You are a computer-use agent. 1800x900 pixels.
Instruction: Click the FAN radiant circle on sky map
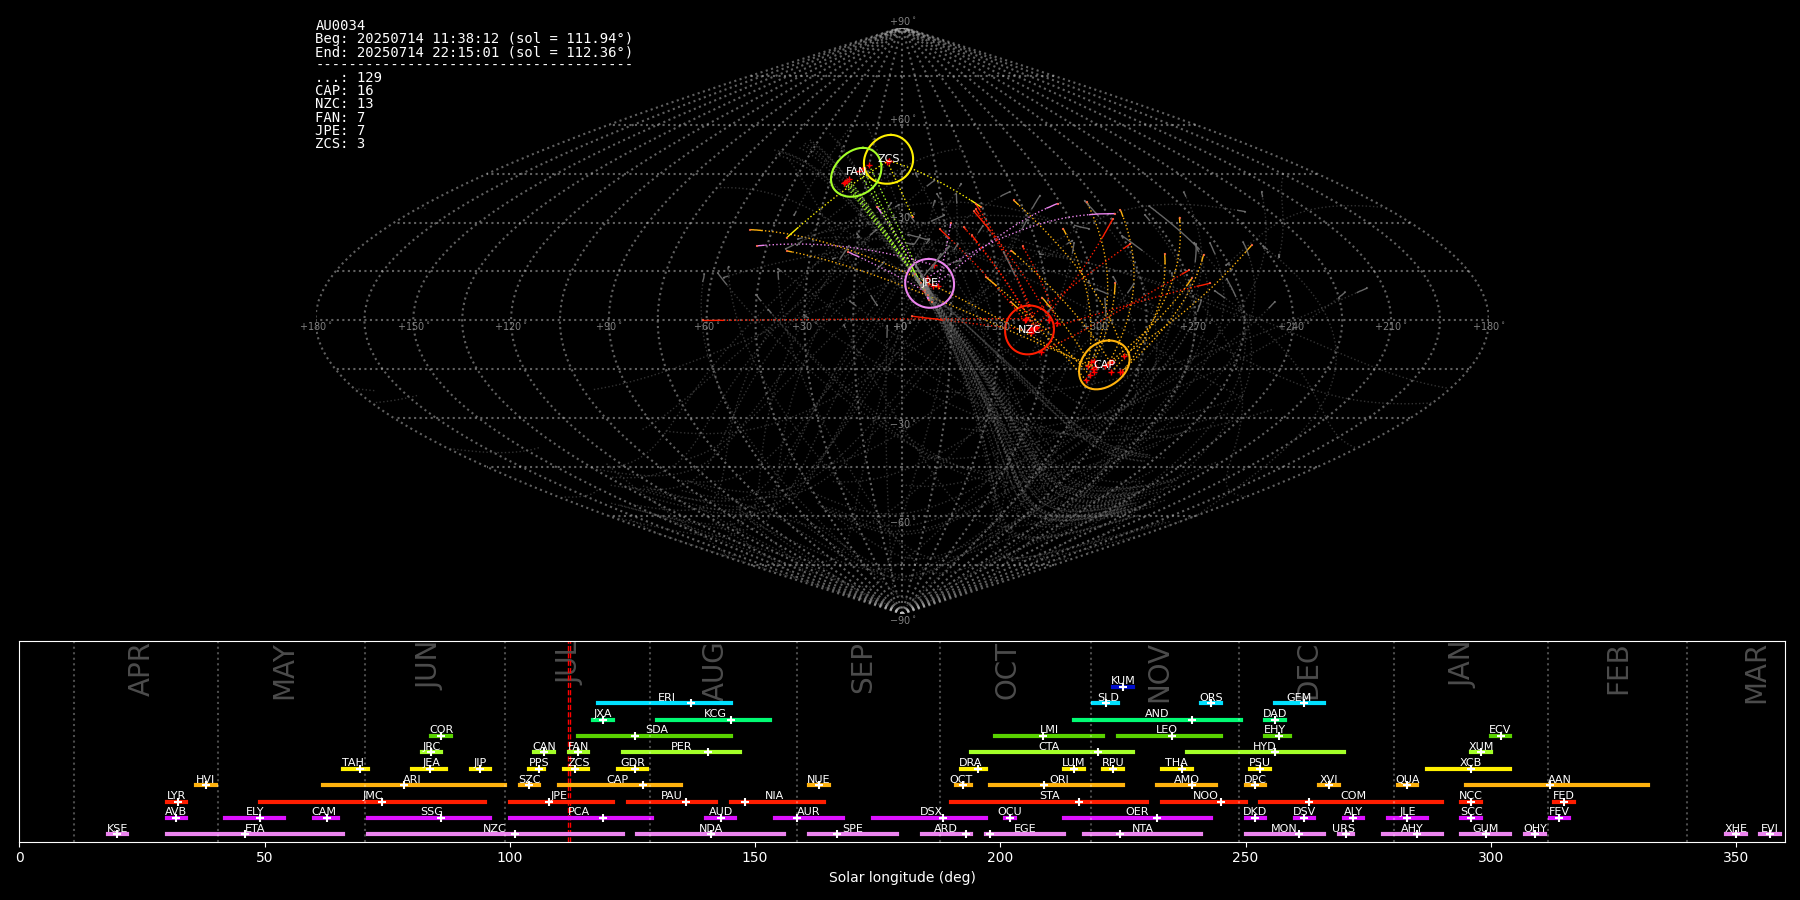point(856,172)
